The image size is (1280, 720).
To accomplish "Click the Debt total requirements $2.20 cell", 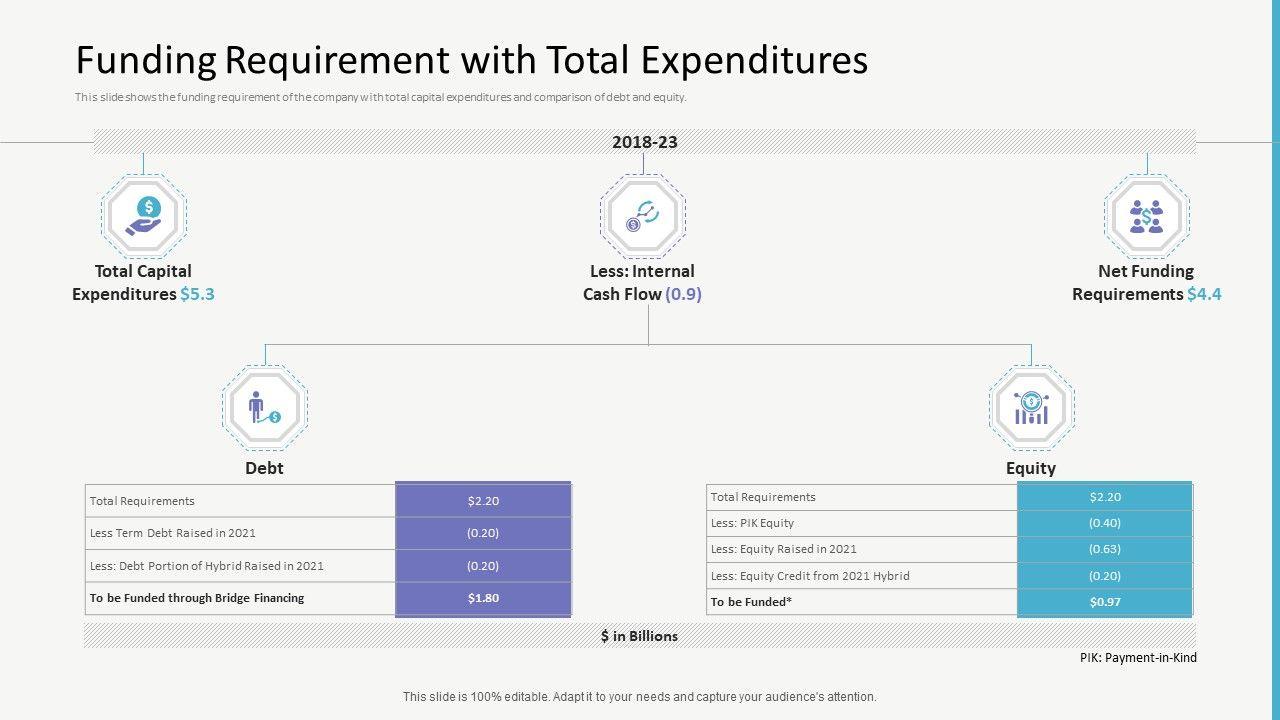I will [483, 501].
